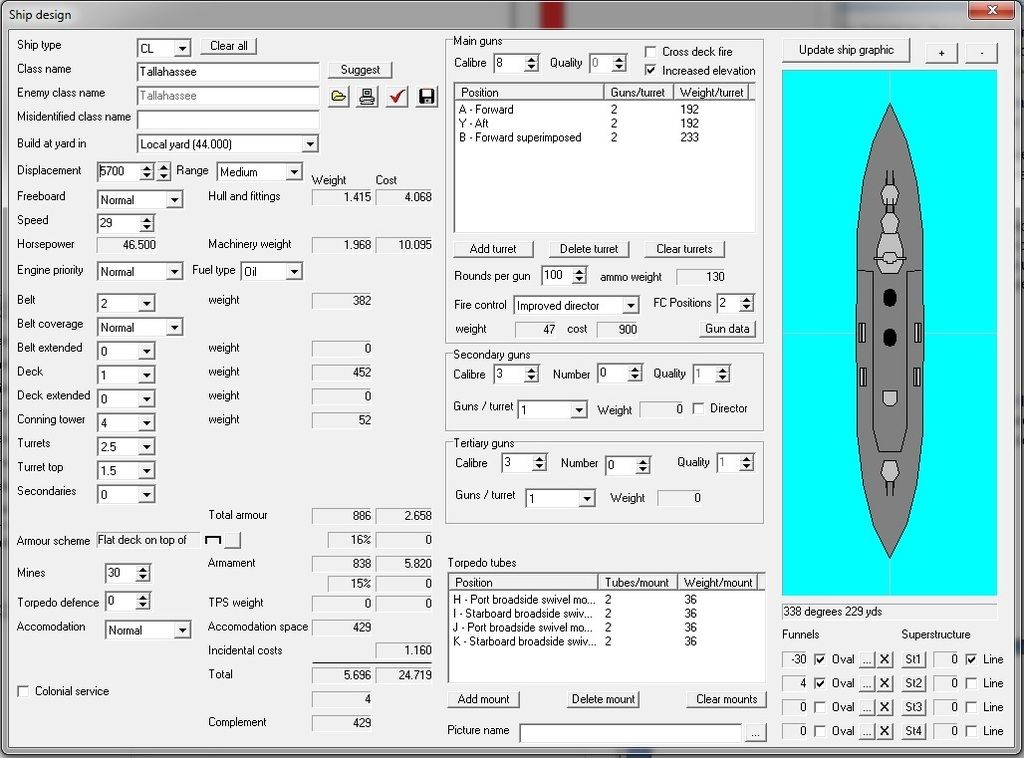Increase Rounds per gun with the spinner
The image size is (1024, 758).
click(x=579, y=272)
